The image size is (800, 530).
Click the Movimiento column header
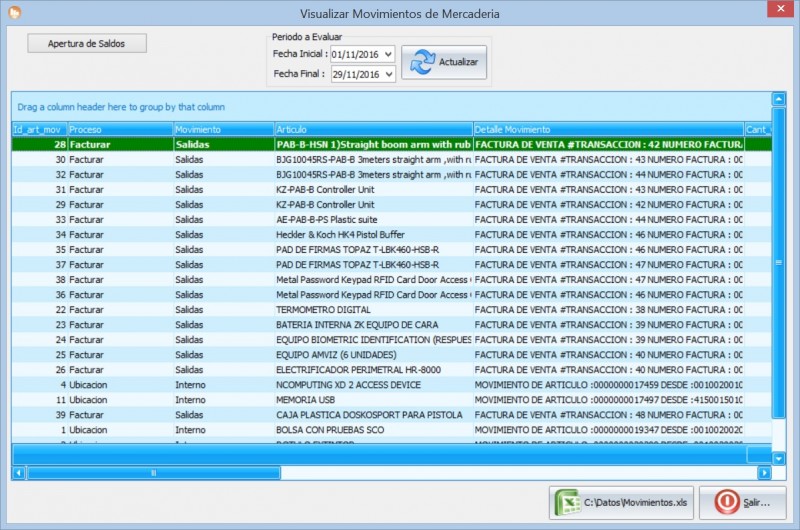(x=223, y=130)
